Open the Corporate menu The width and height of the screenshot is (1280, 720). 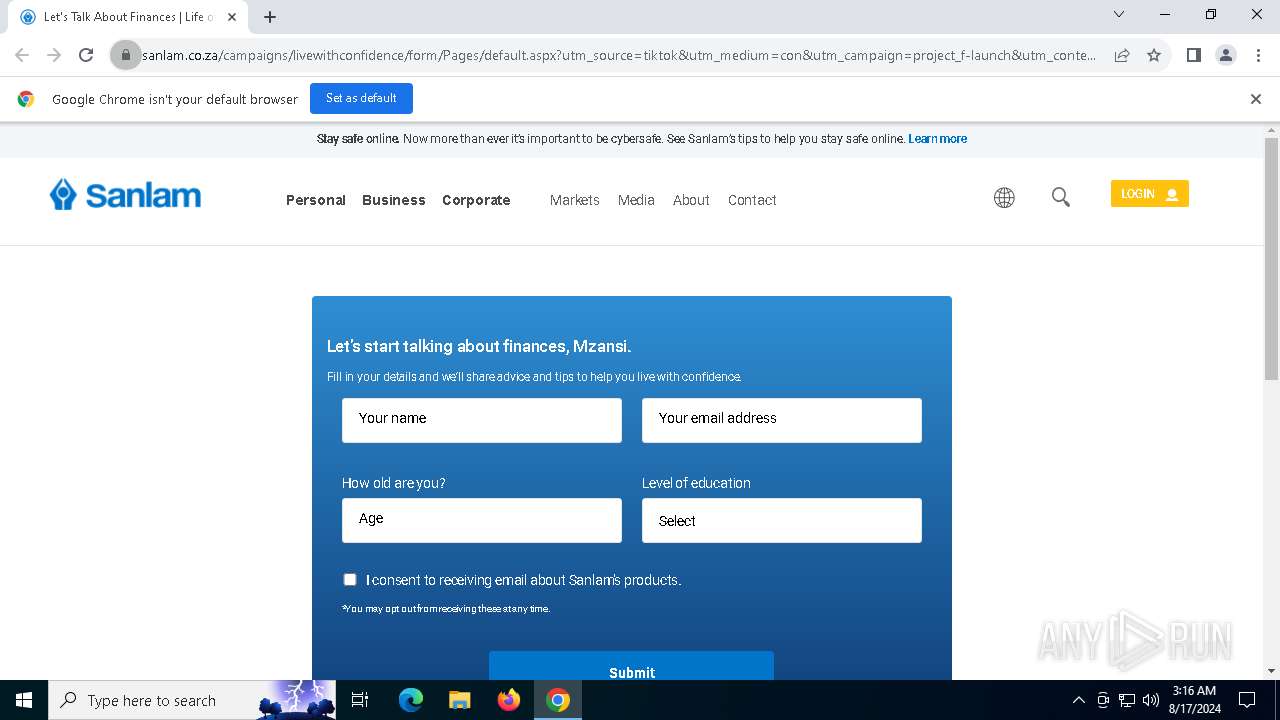pyautogui.click(x=476, y=200)
